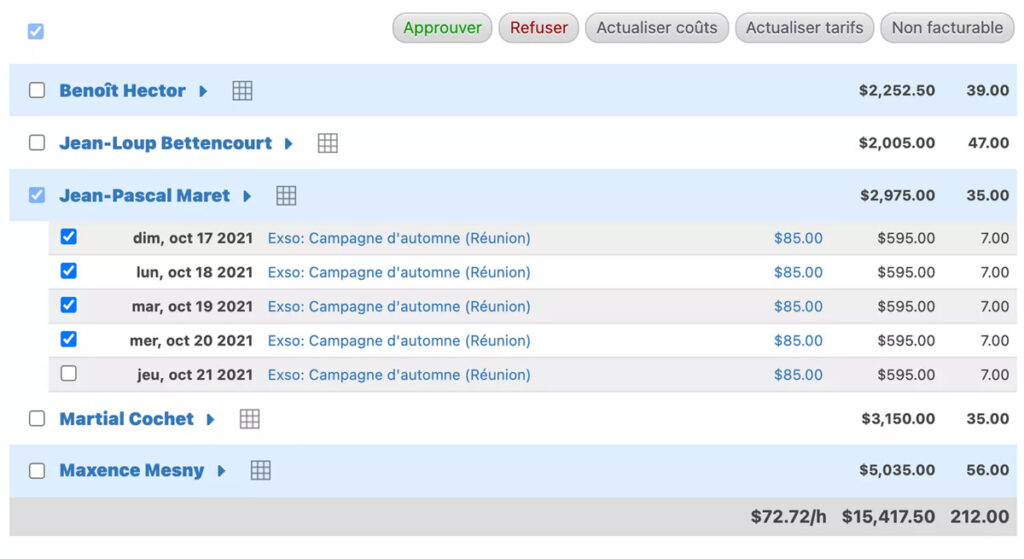Uncheck the dim, oct 17 2021 entry

(68, 237)
